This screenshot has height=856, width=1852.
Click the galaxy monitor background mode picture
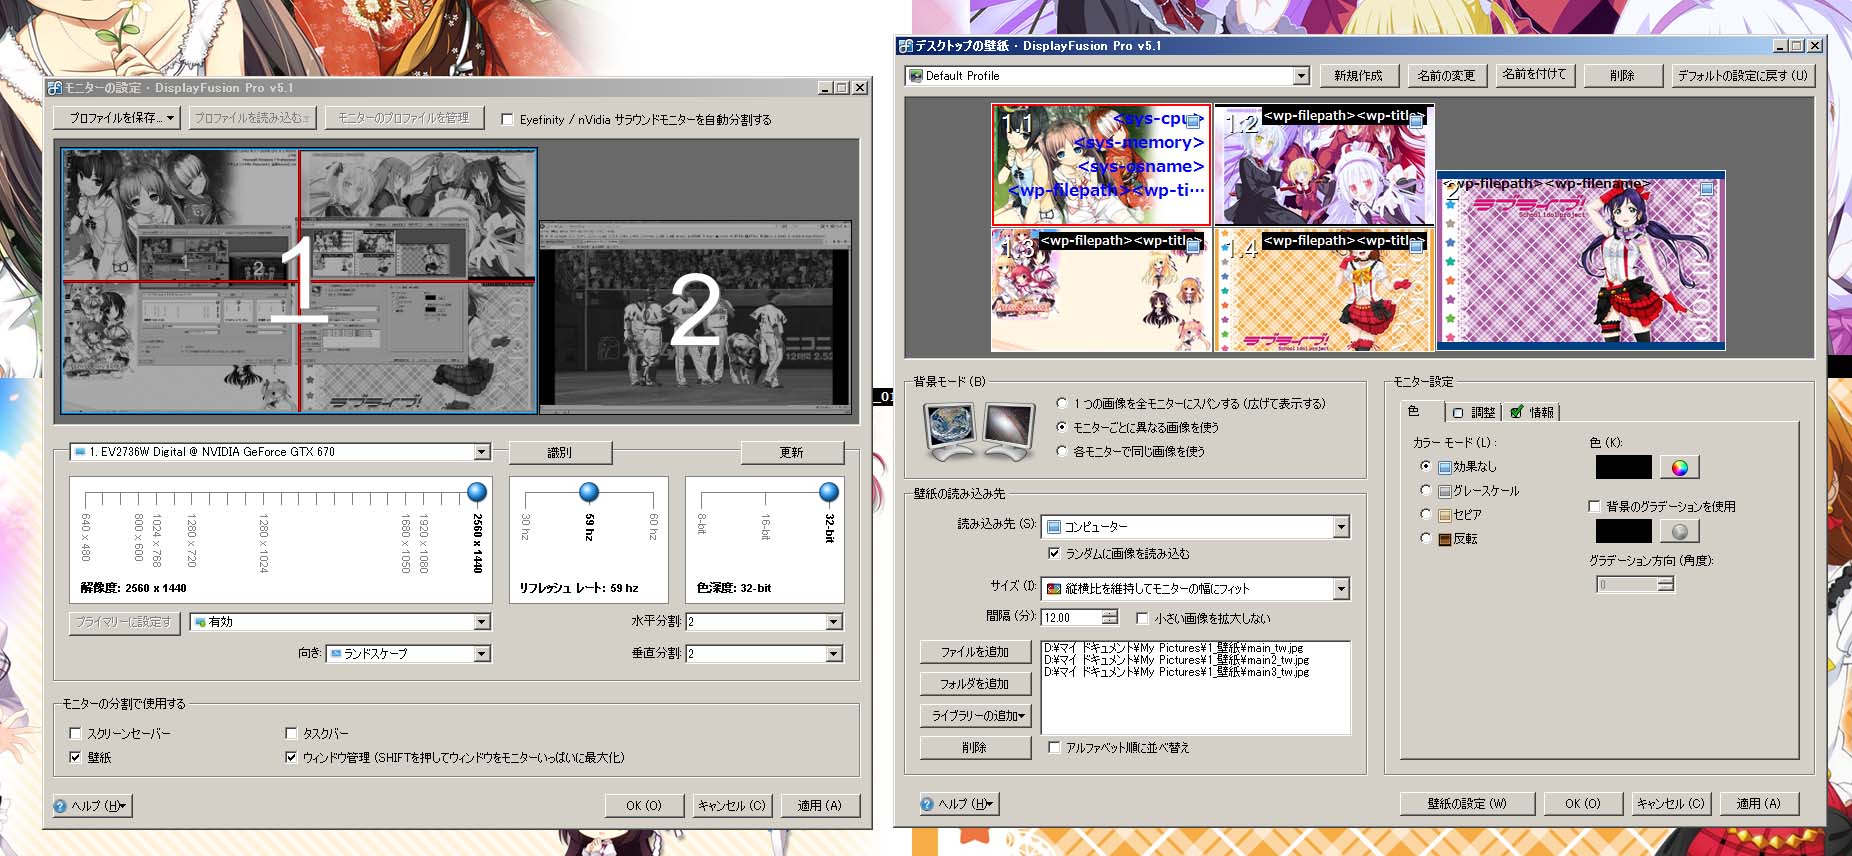(x=1008, y=429)
